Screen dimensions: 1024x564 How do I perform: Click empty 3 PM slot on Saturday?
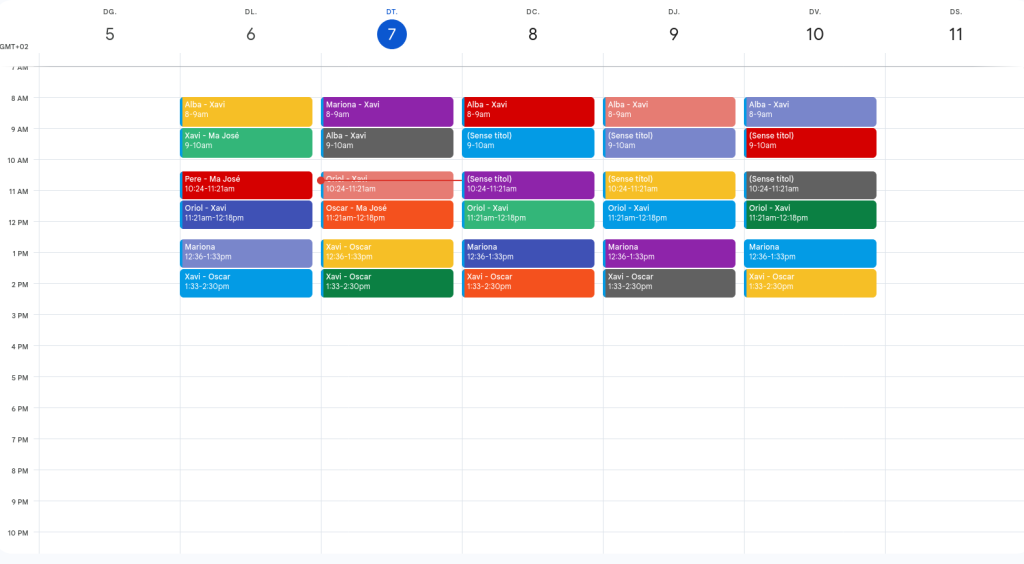coord(954,330)
